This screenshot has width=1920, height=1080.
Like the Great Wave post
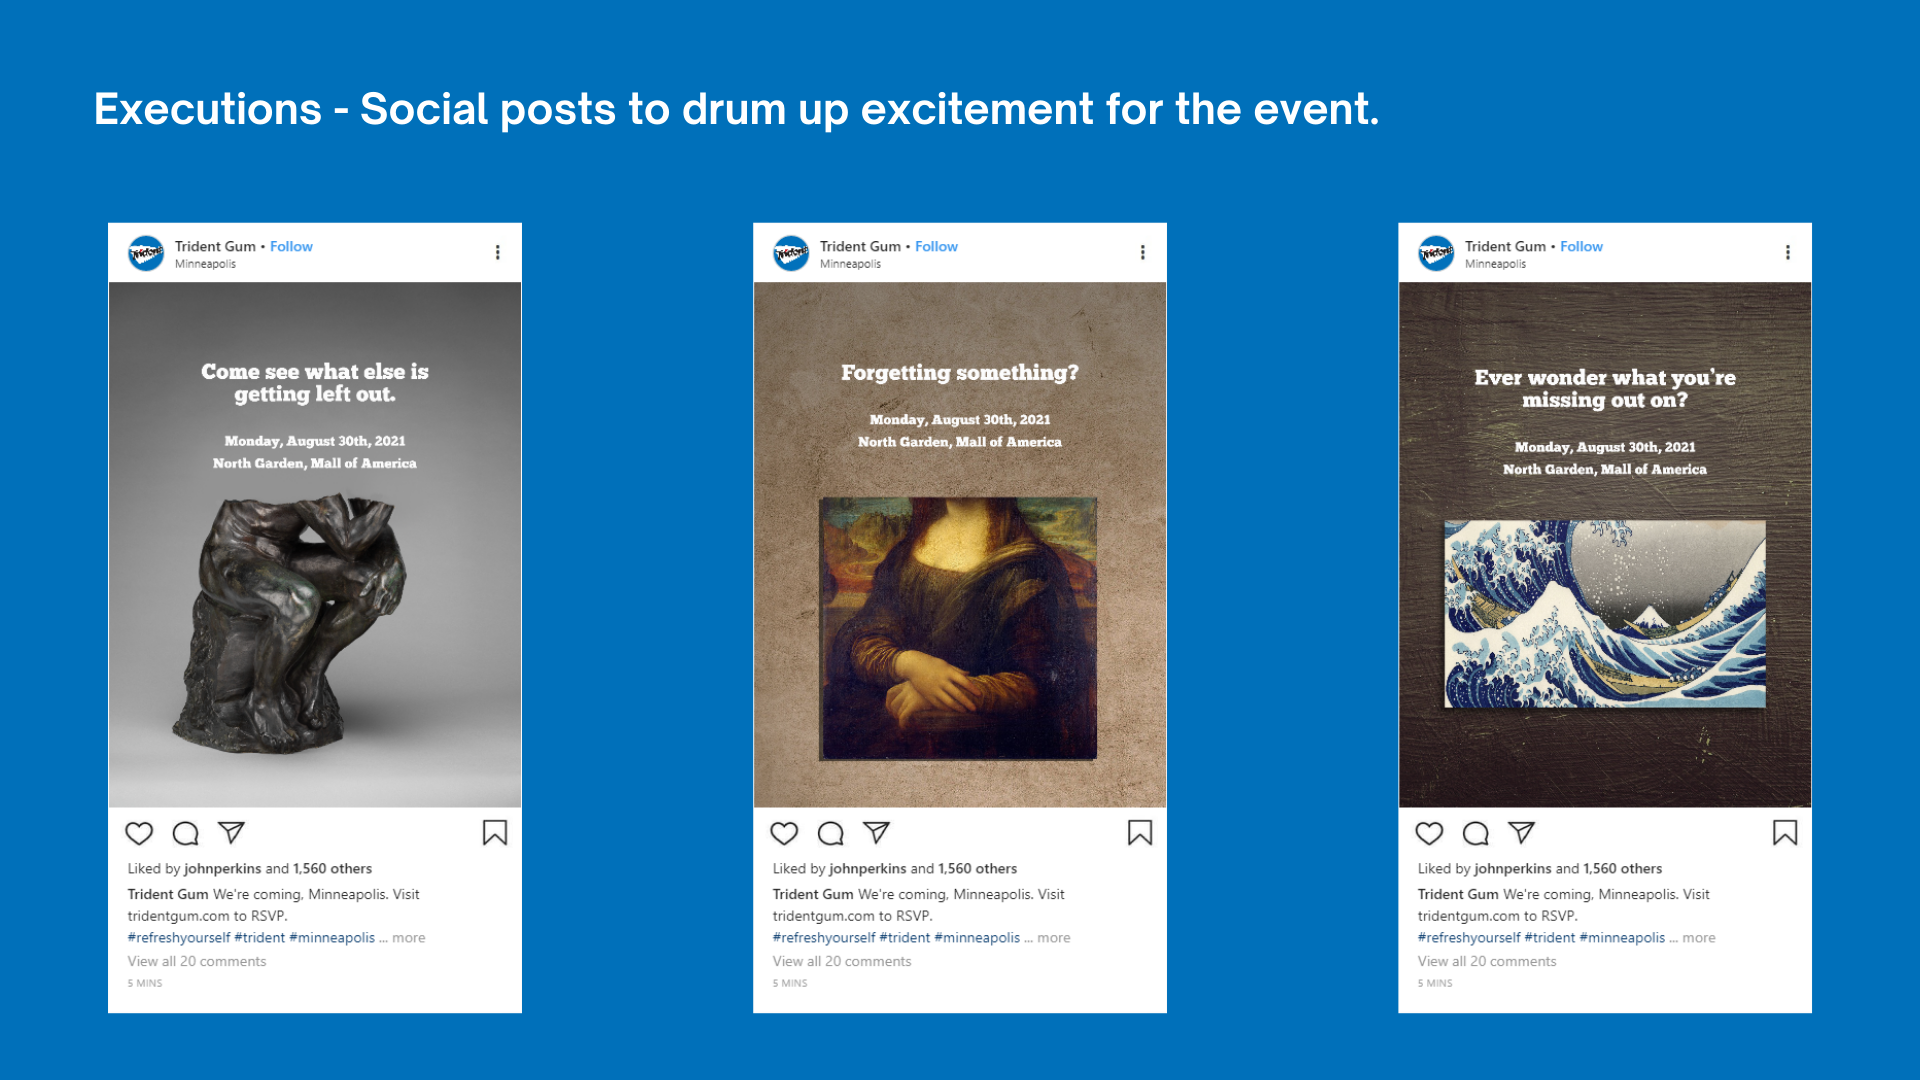point(1429,833)
